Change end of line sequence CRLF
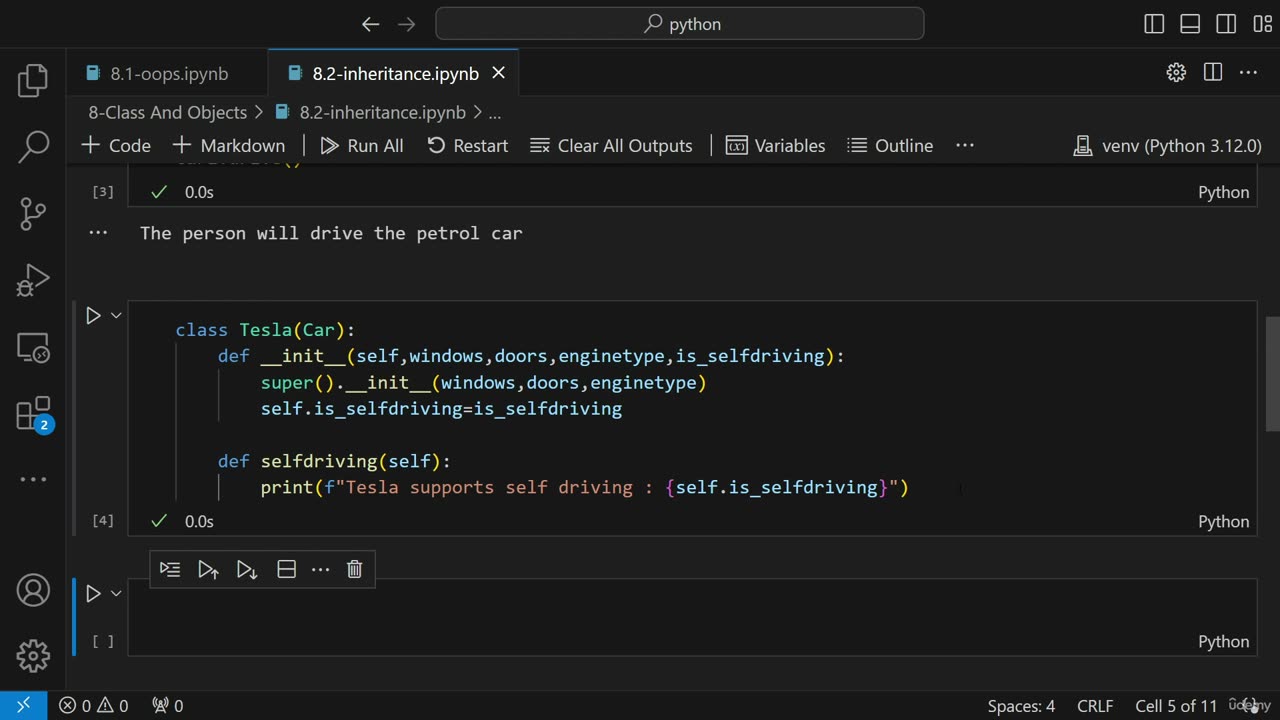The image size is (1280, 720). click(1095, 706)
